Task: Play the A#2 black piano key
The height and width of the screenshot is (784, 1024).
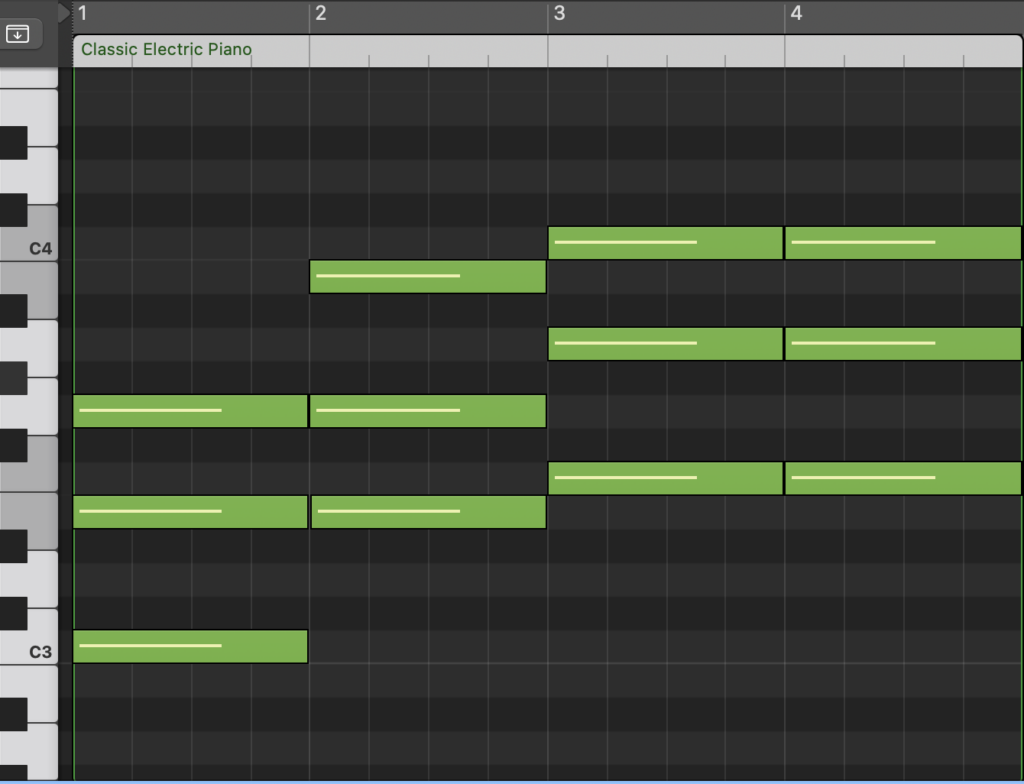Action: click(13, 714)
